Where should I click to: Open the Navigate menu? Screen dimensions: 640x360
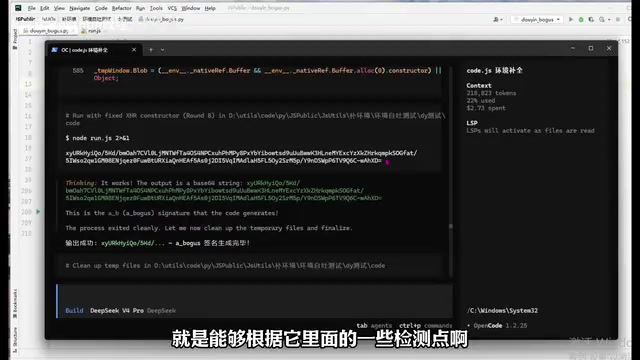[80, 8]
